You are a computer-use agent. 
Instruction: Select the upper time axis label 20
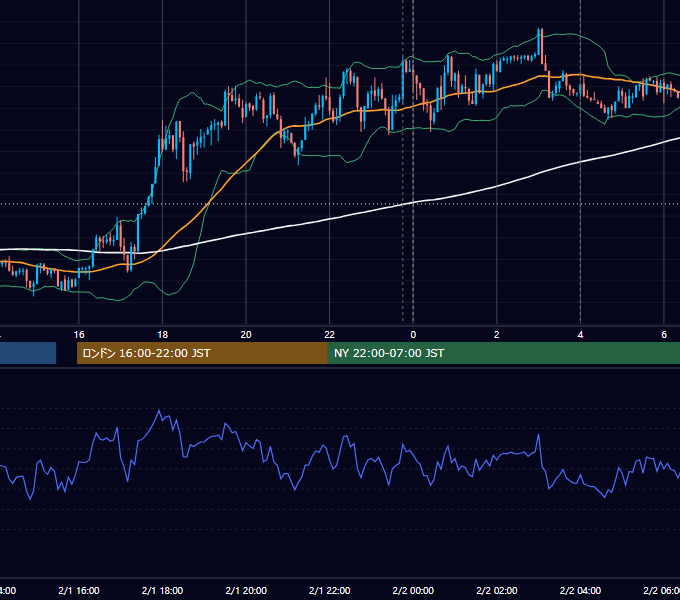[x=246, y=335]
